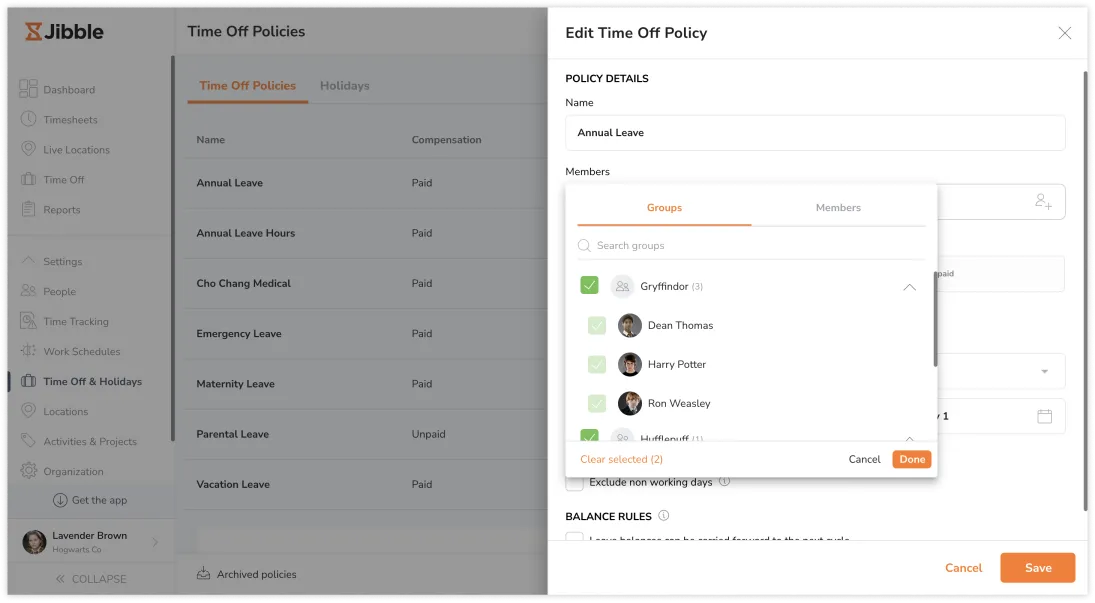Image resolution: width=1095 pixels, height=603 pixels.
Task: Open the Holidays tab
Action: 344,86
